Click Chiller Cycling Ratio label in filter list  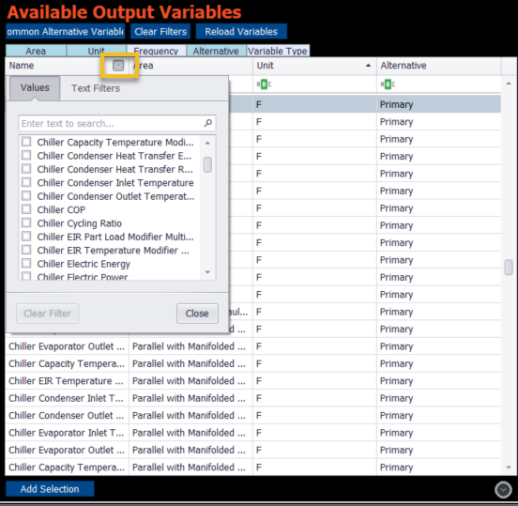point(79,223)
